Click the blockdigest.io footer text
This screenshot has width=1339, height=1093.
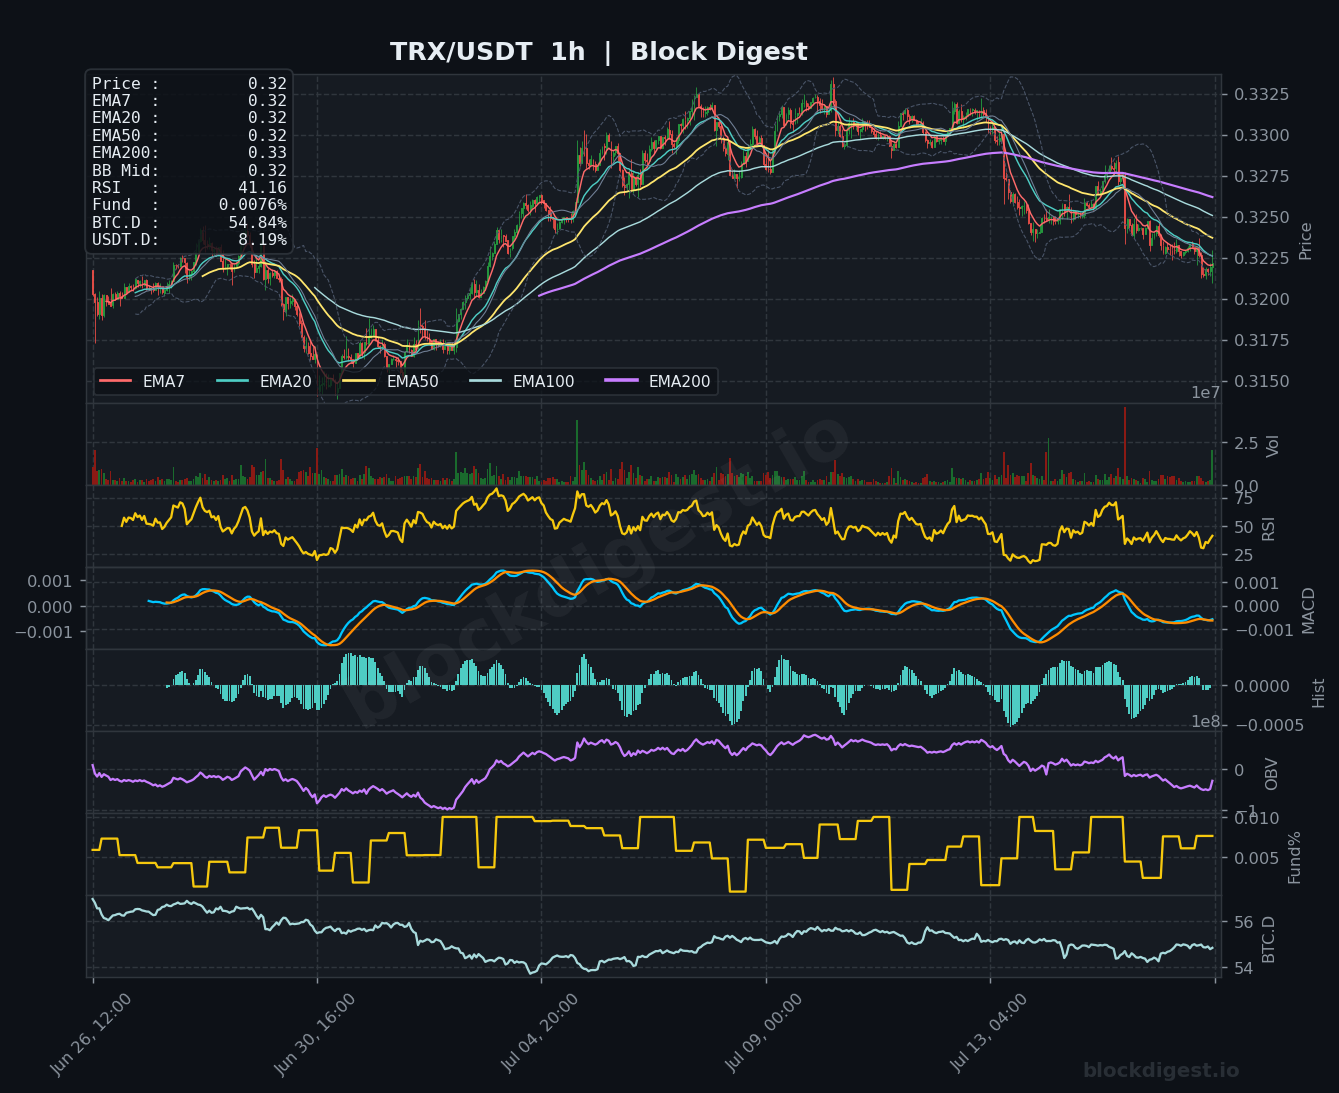(x=1160, y=1071)
